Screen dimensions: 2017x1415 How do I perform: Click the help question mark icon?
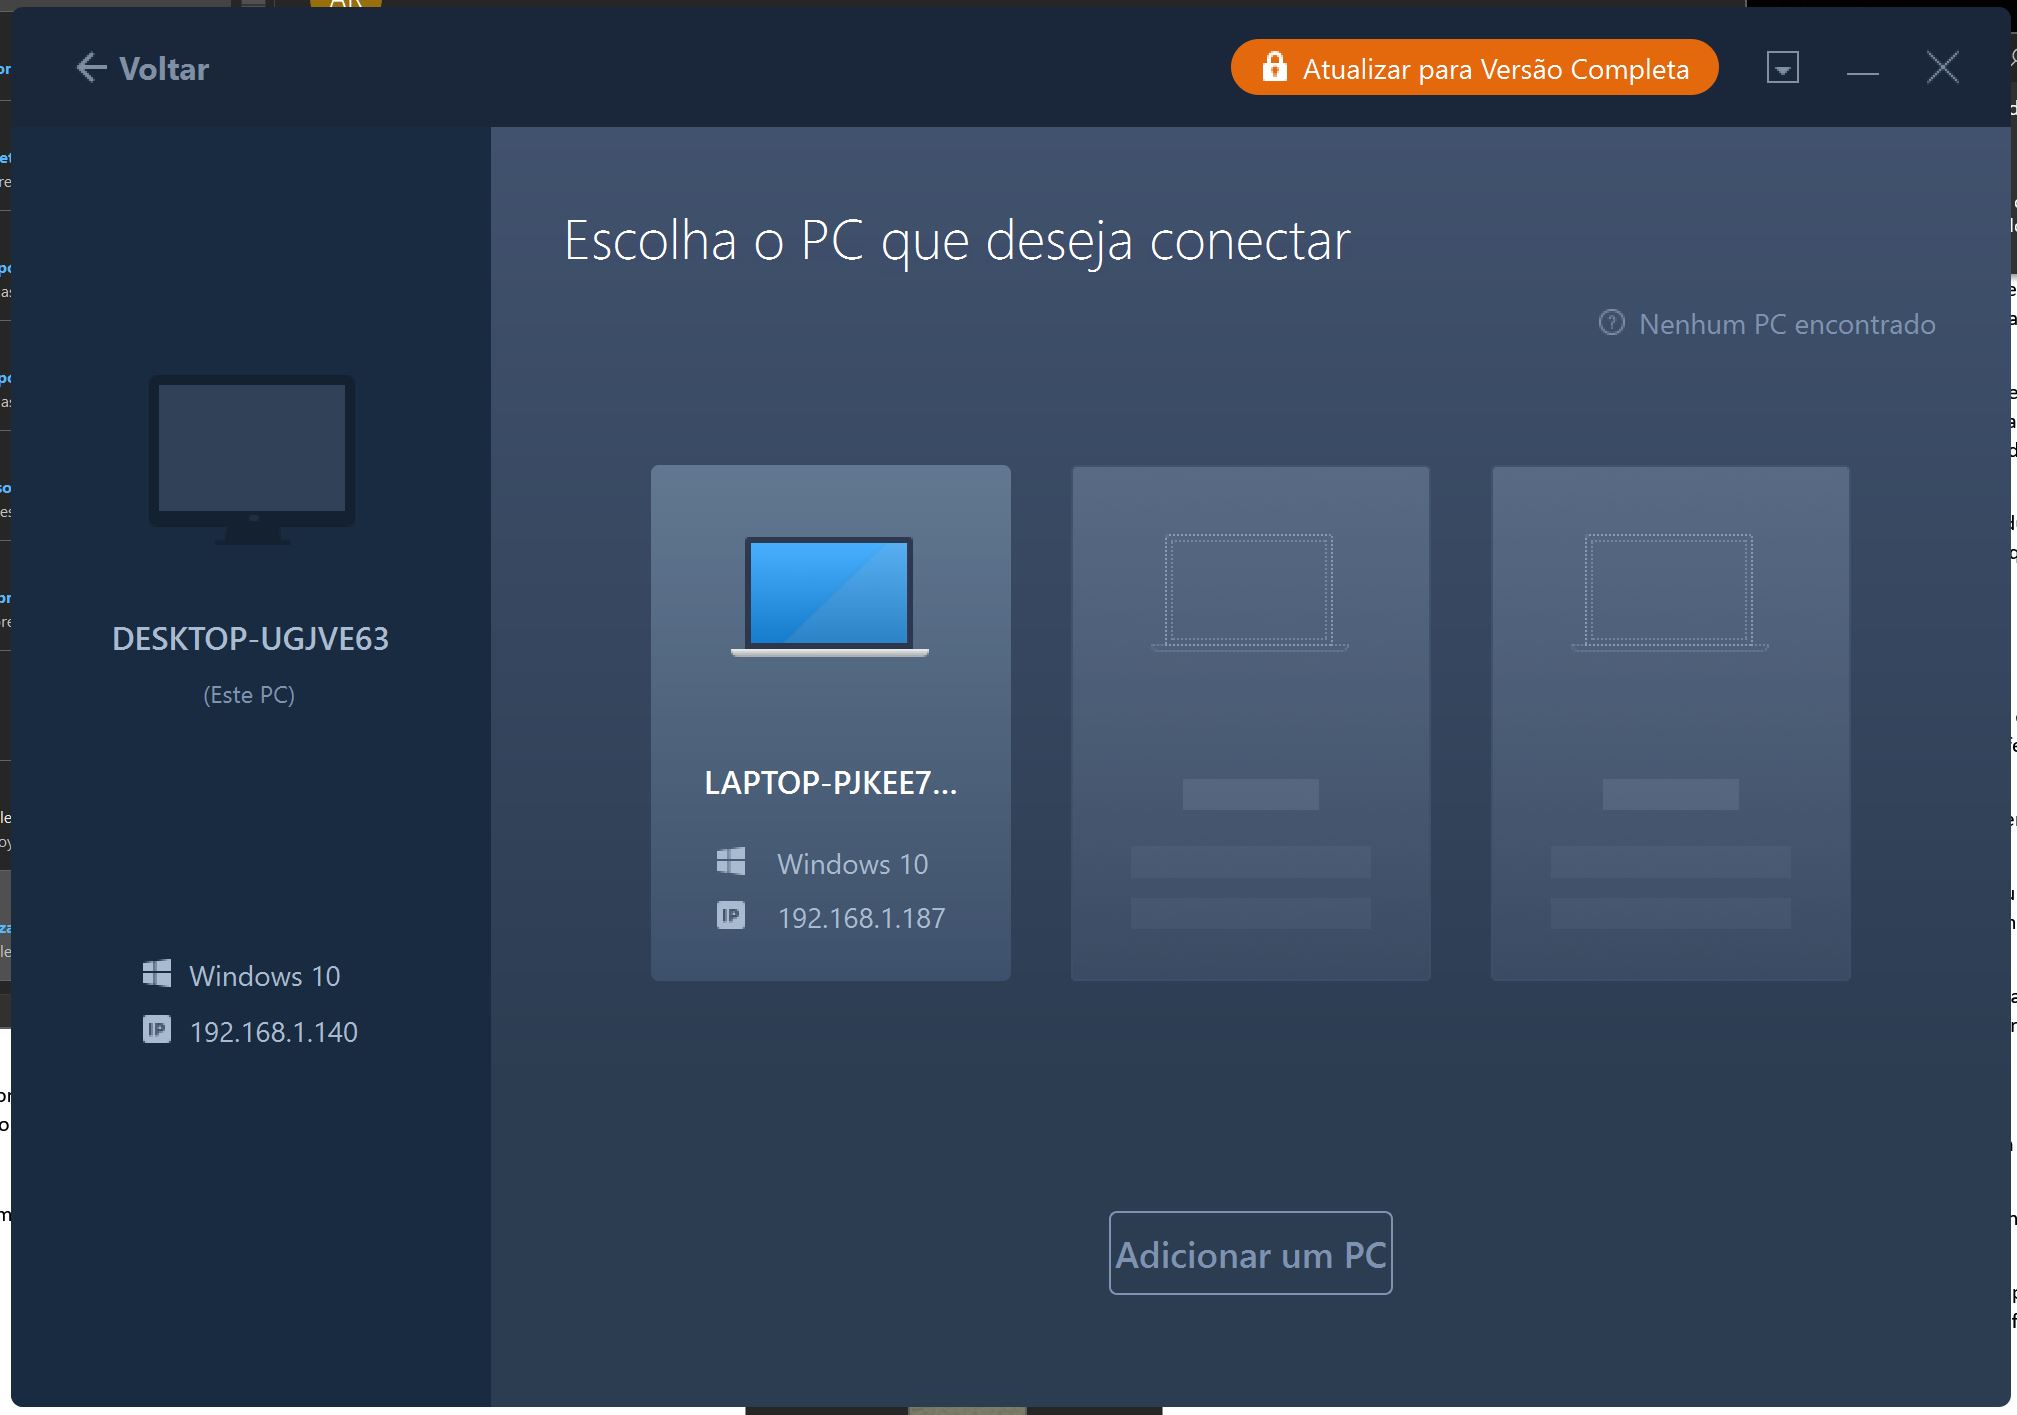[1611, 323]
